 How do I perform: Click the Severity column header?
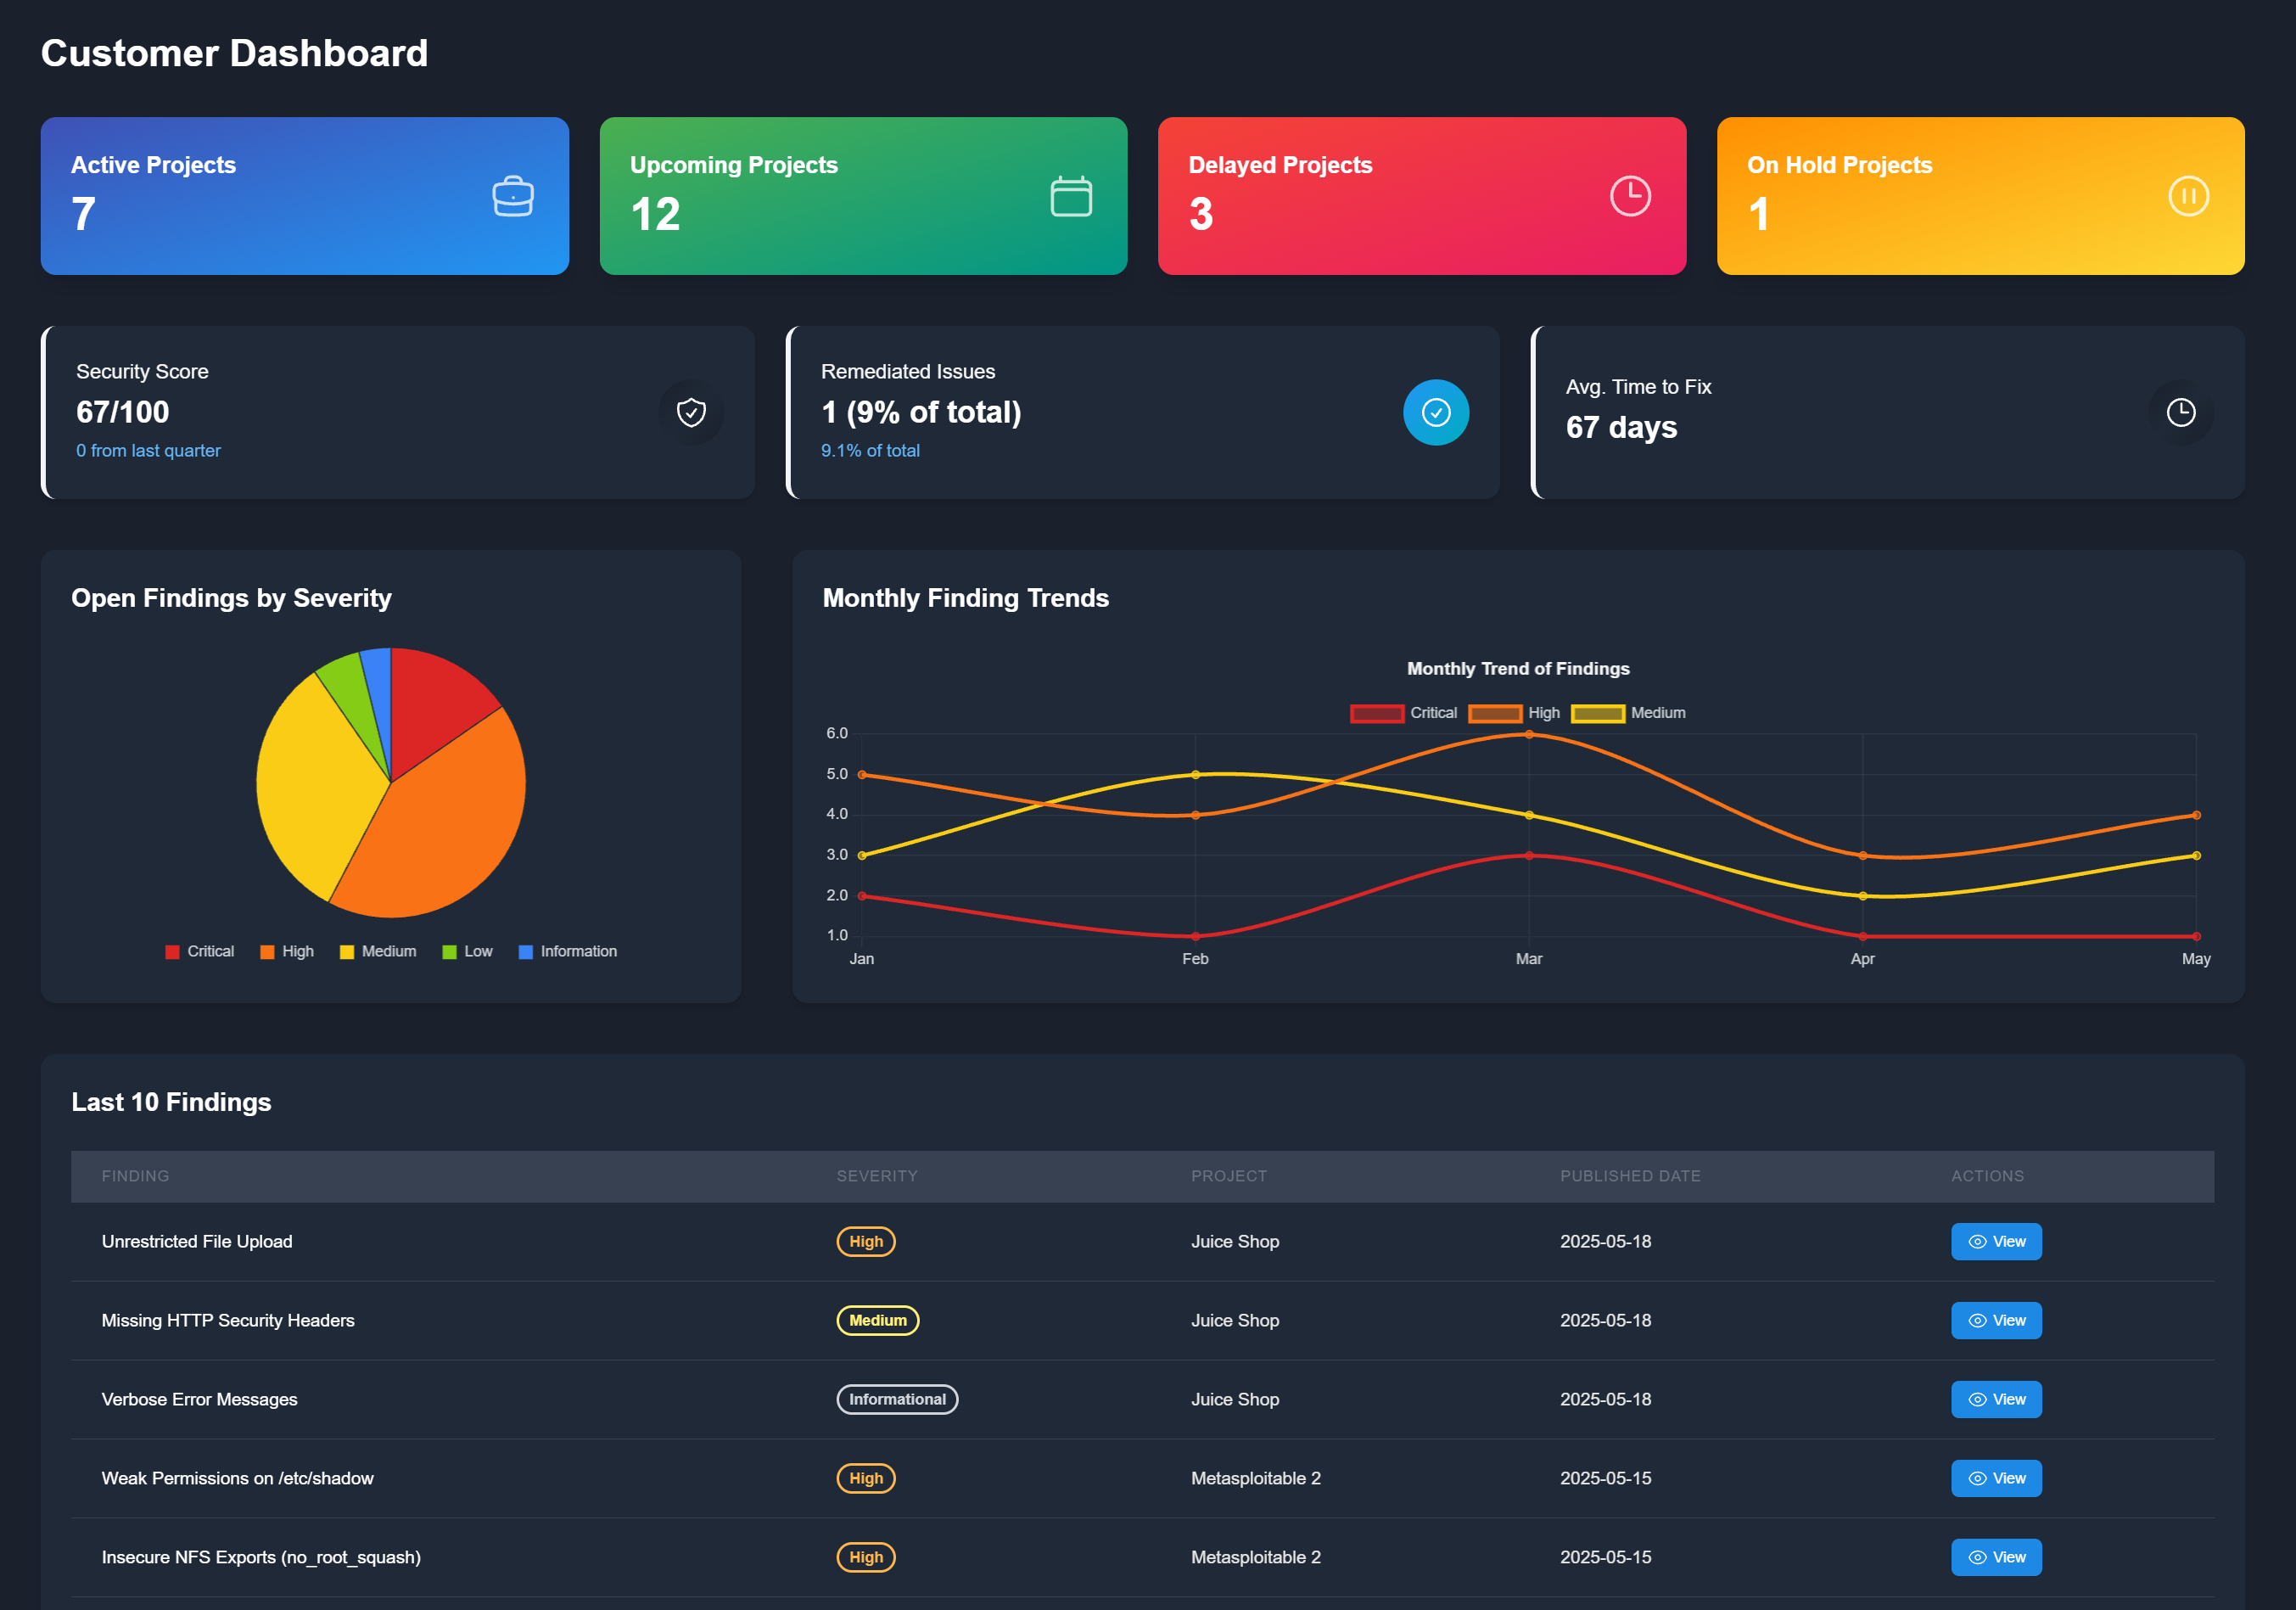pos(876,1176)
